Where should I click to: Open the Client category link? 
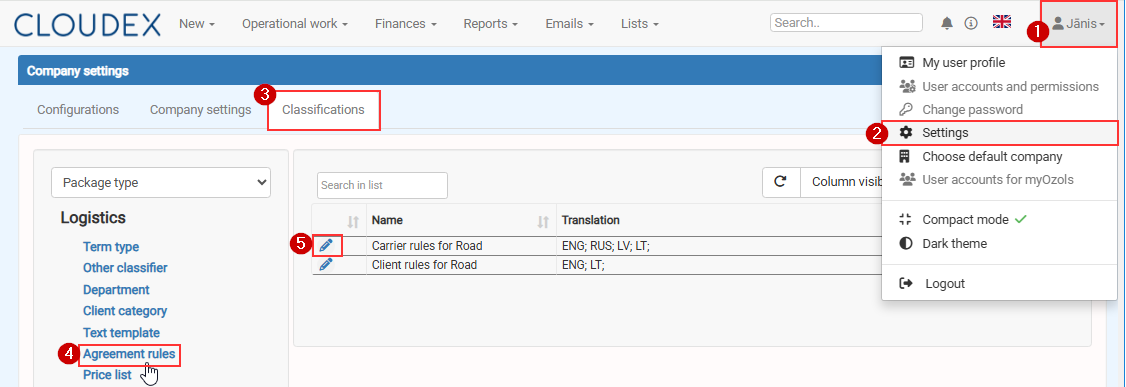125,311
